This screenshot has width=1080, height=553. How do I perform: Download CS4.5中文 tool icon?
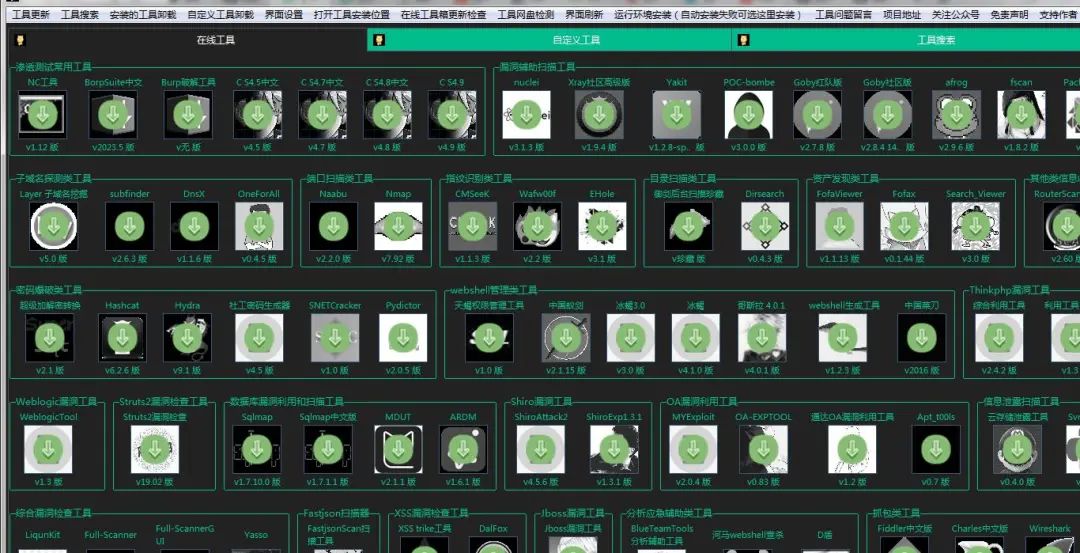[258, 114]
